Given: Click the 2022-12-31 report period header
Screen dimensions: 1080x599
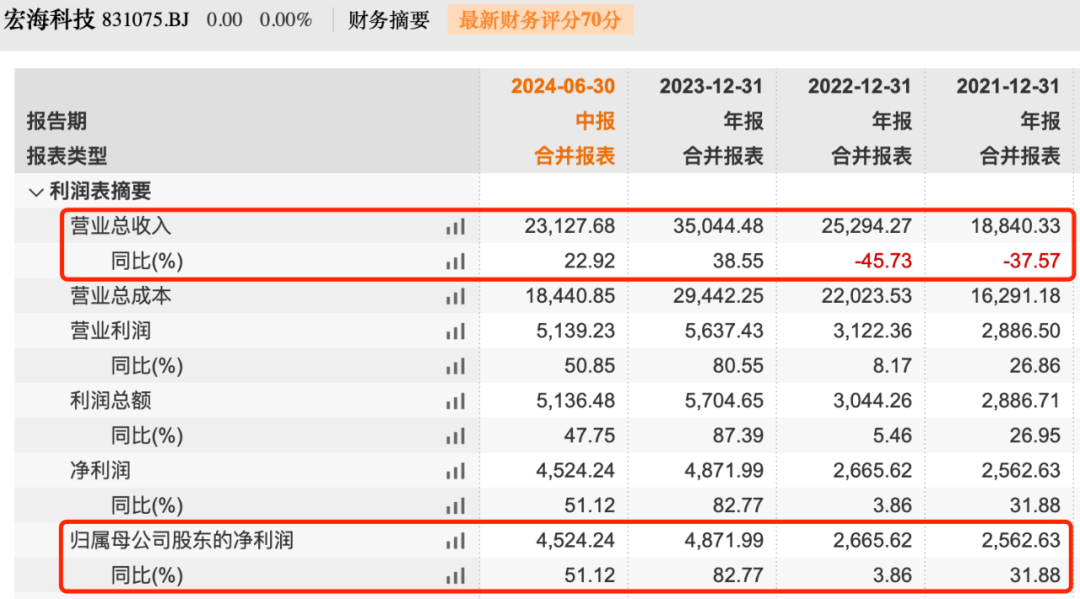Looking at the screenshot, I should pyautogui.click(x=860, y=86).
